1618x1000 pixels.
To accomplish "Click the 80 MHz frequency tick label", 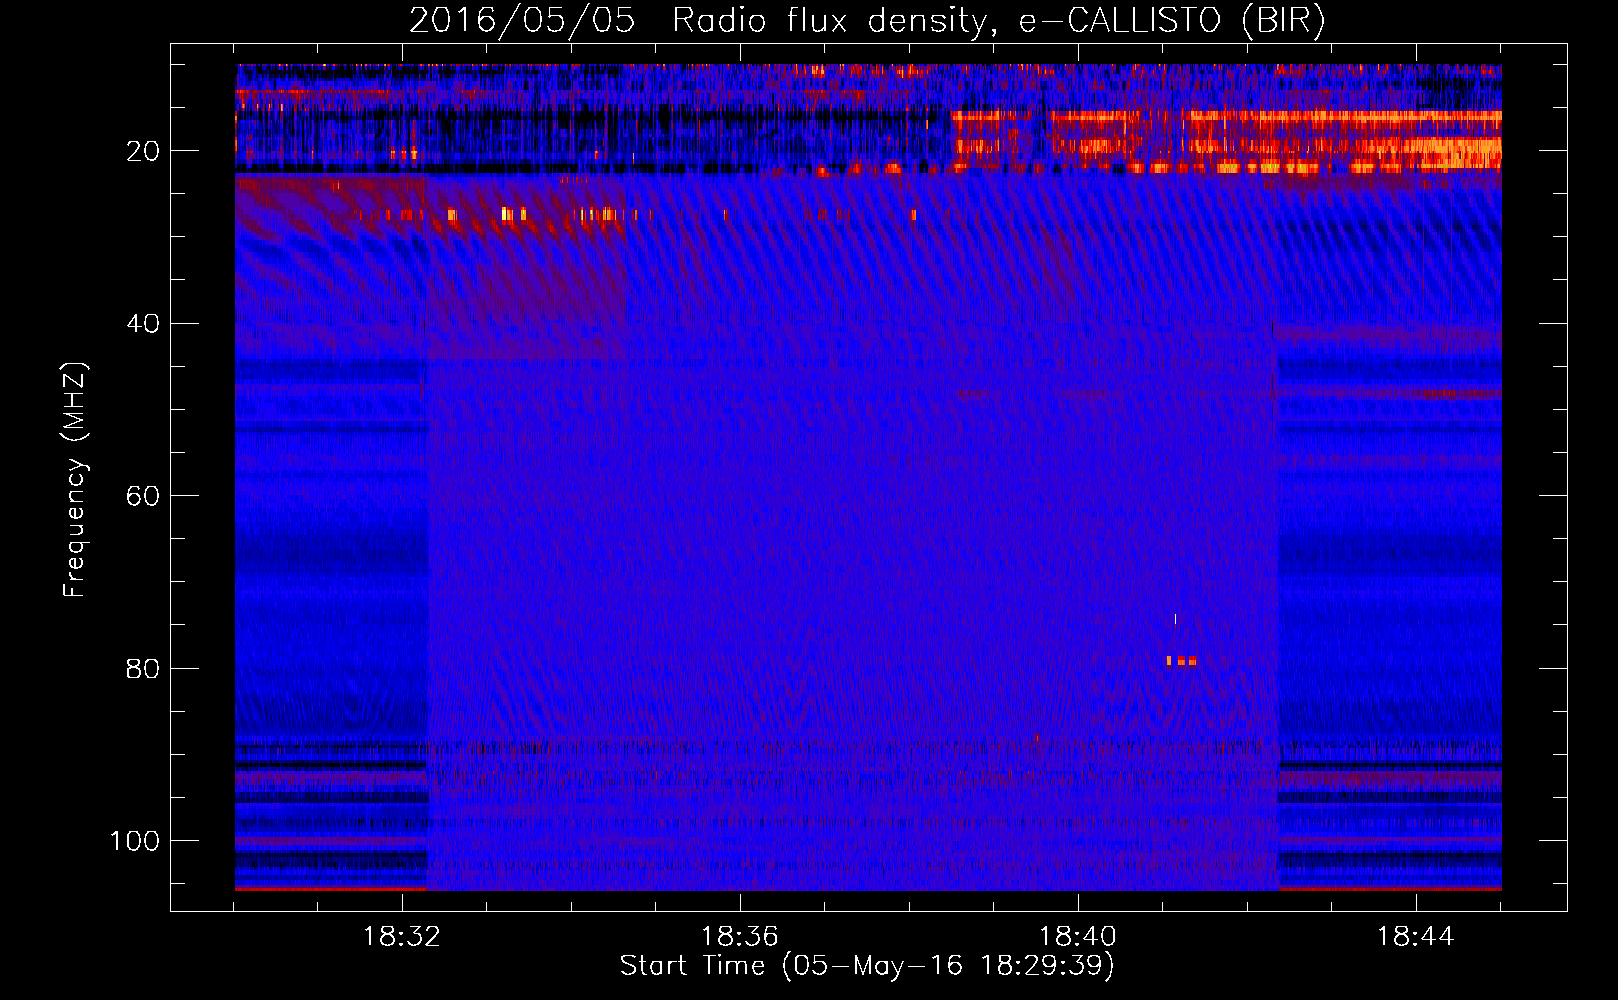I will (143, 668).
